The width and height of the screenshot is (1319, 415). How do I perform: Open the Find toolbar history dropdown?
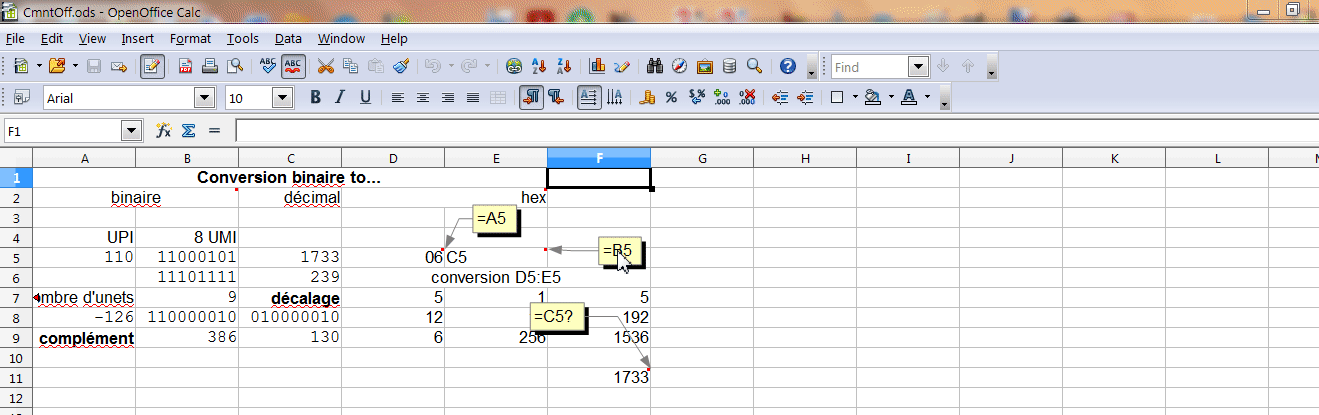click(x=919, y=67)
